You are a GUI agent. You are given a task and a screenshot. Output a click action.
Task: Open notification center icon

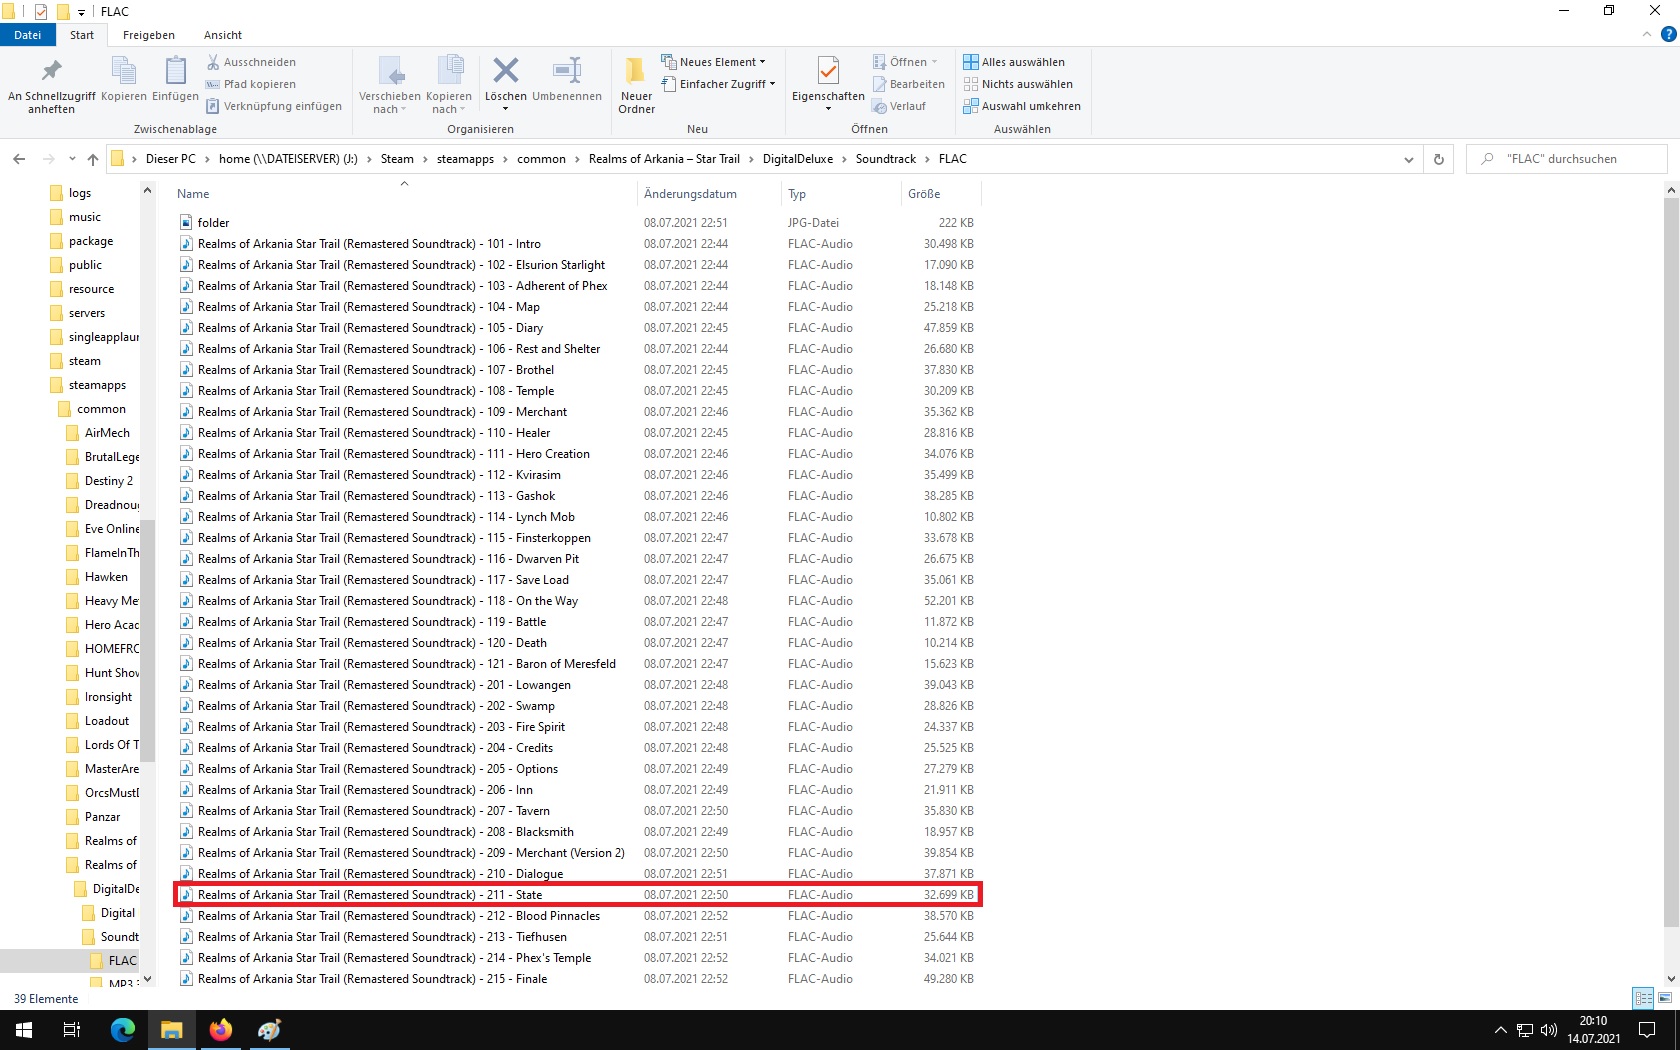tap(1647, 1030)
